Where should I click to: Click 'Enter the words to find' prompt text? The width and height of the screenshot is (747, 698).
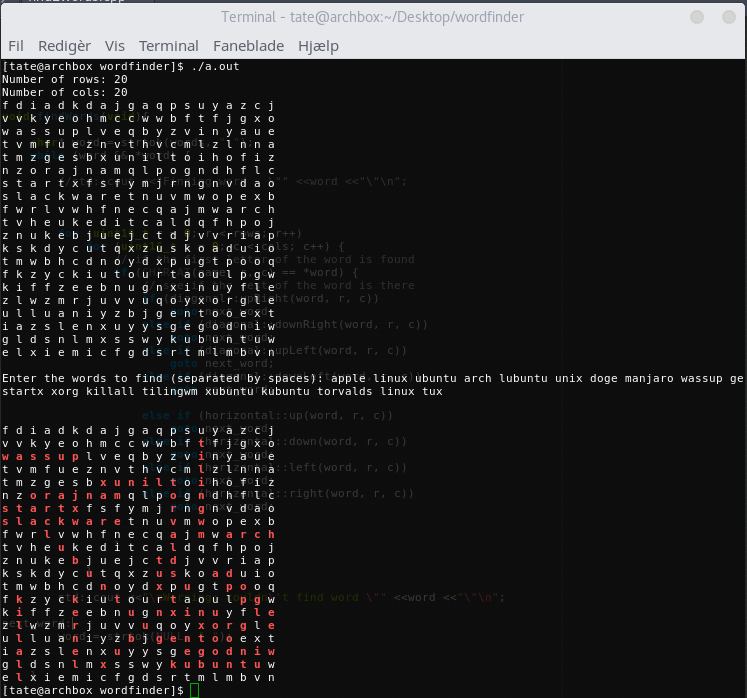[x=80, y=378]
